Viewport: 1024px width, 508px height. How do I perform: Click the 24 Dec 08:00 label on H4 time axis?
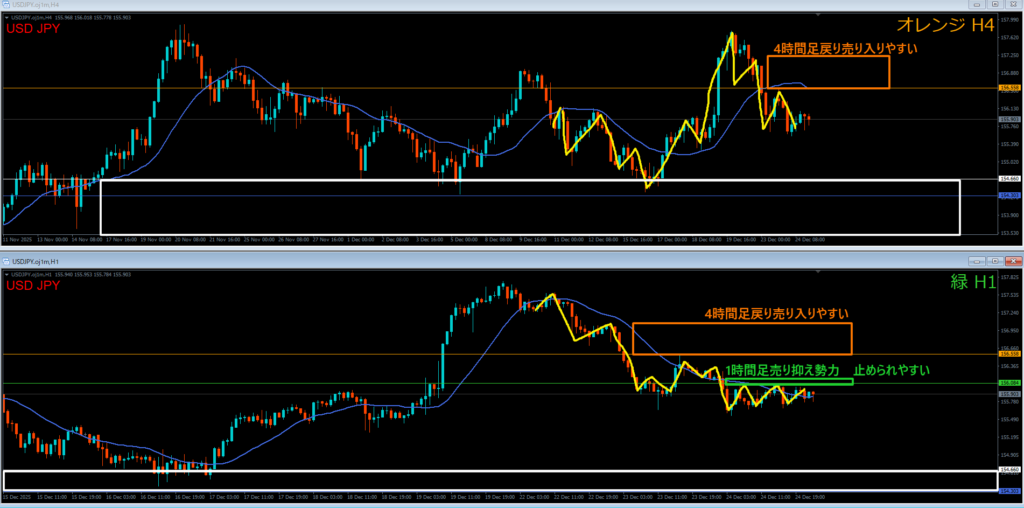tap(812, 240)
